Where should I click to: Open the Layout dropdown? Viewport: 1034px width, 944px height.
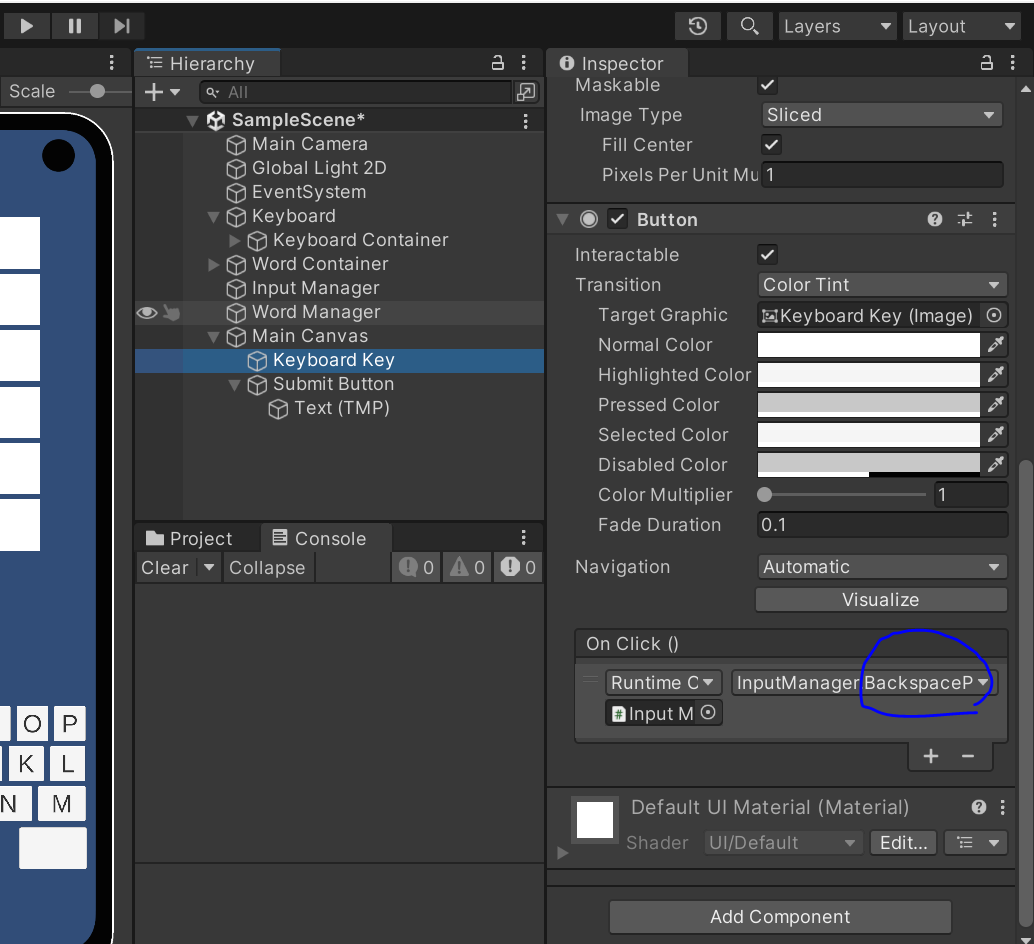pyautogui.click(x=961, y=26)
